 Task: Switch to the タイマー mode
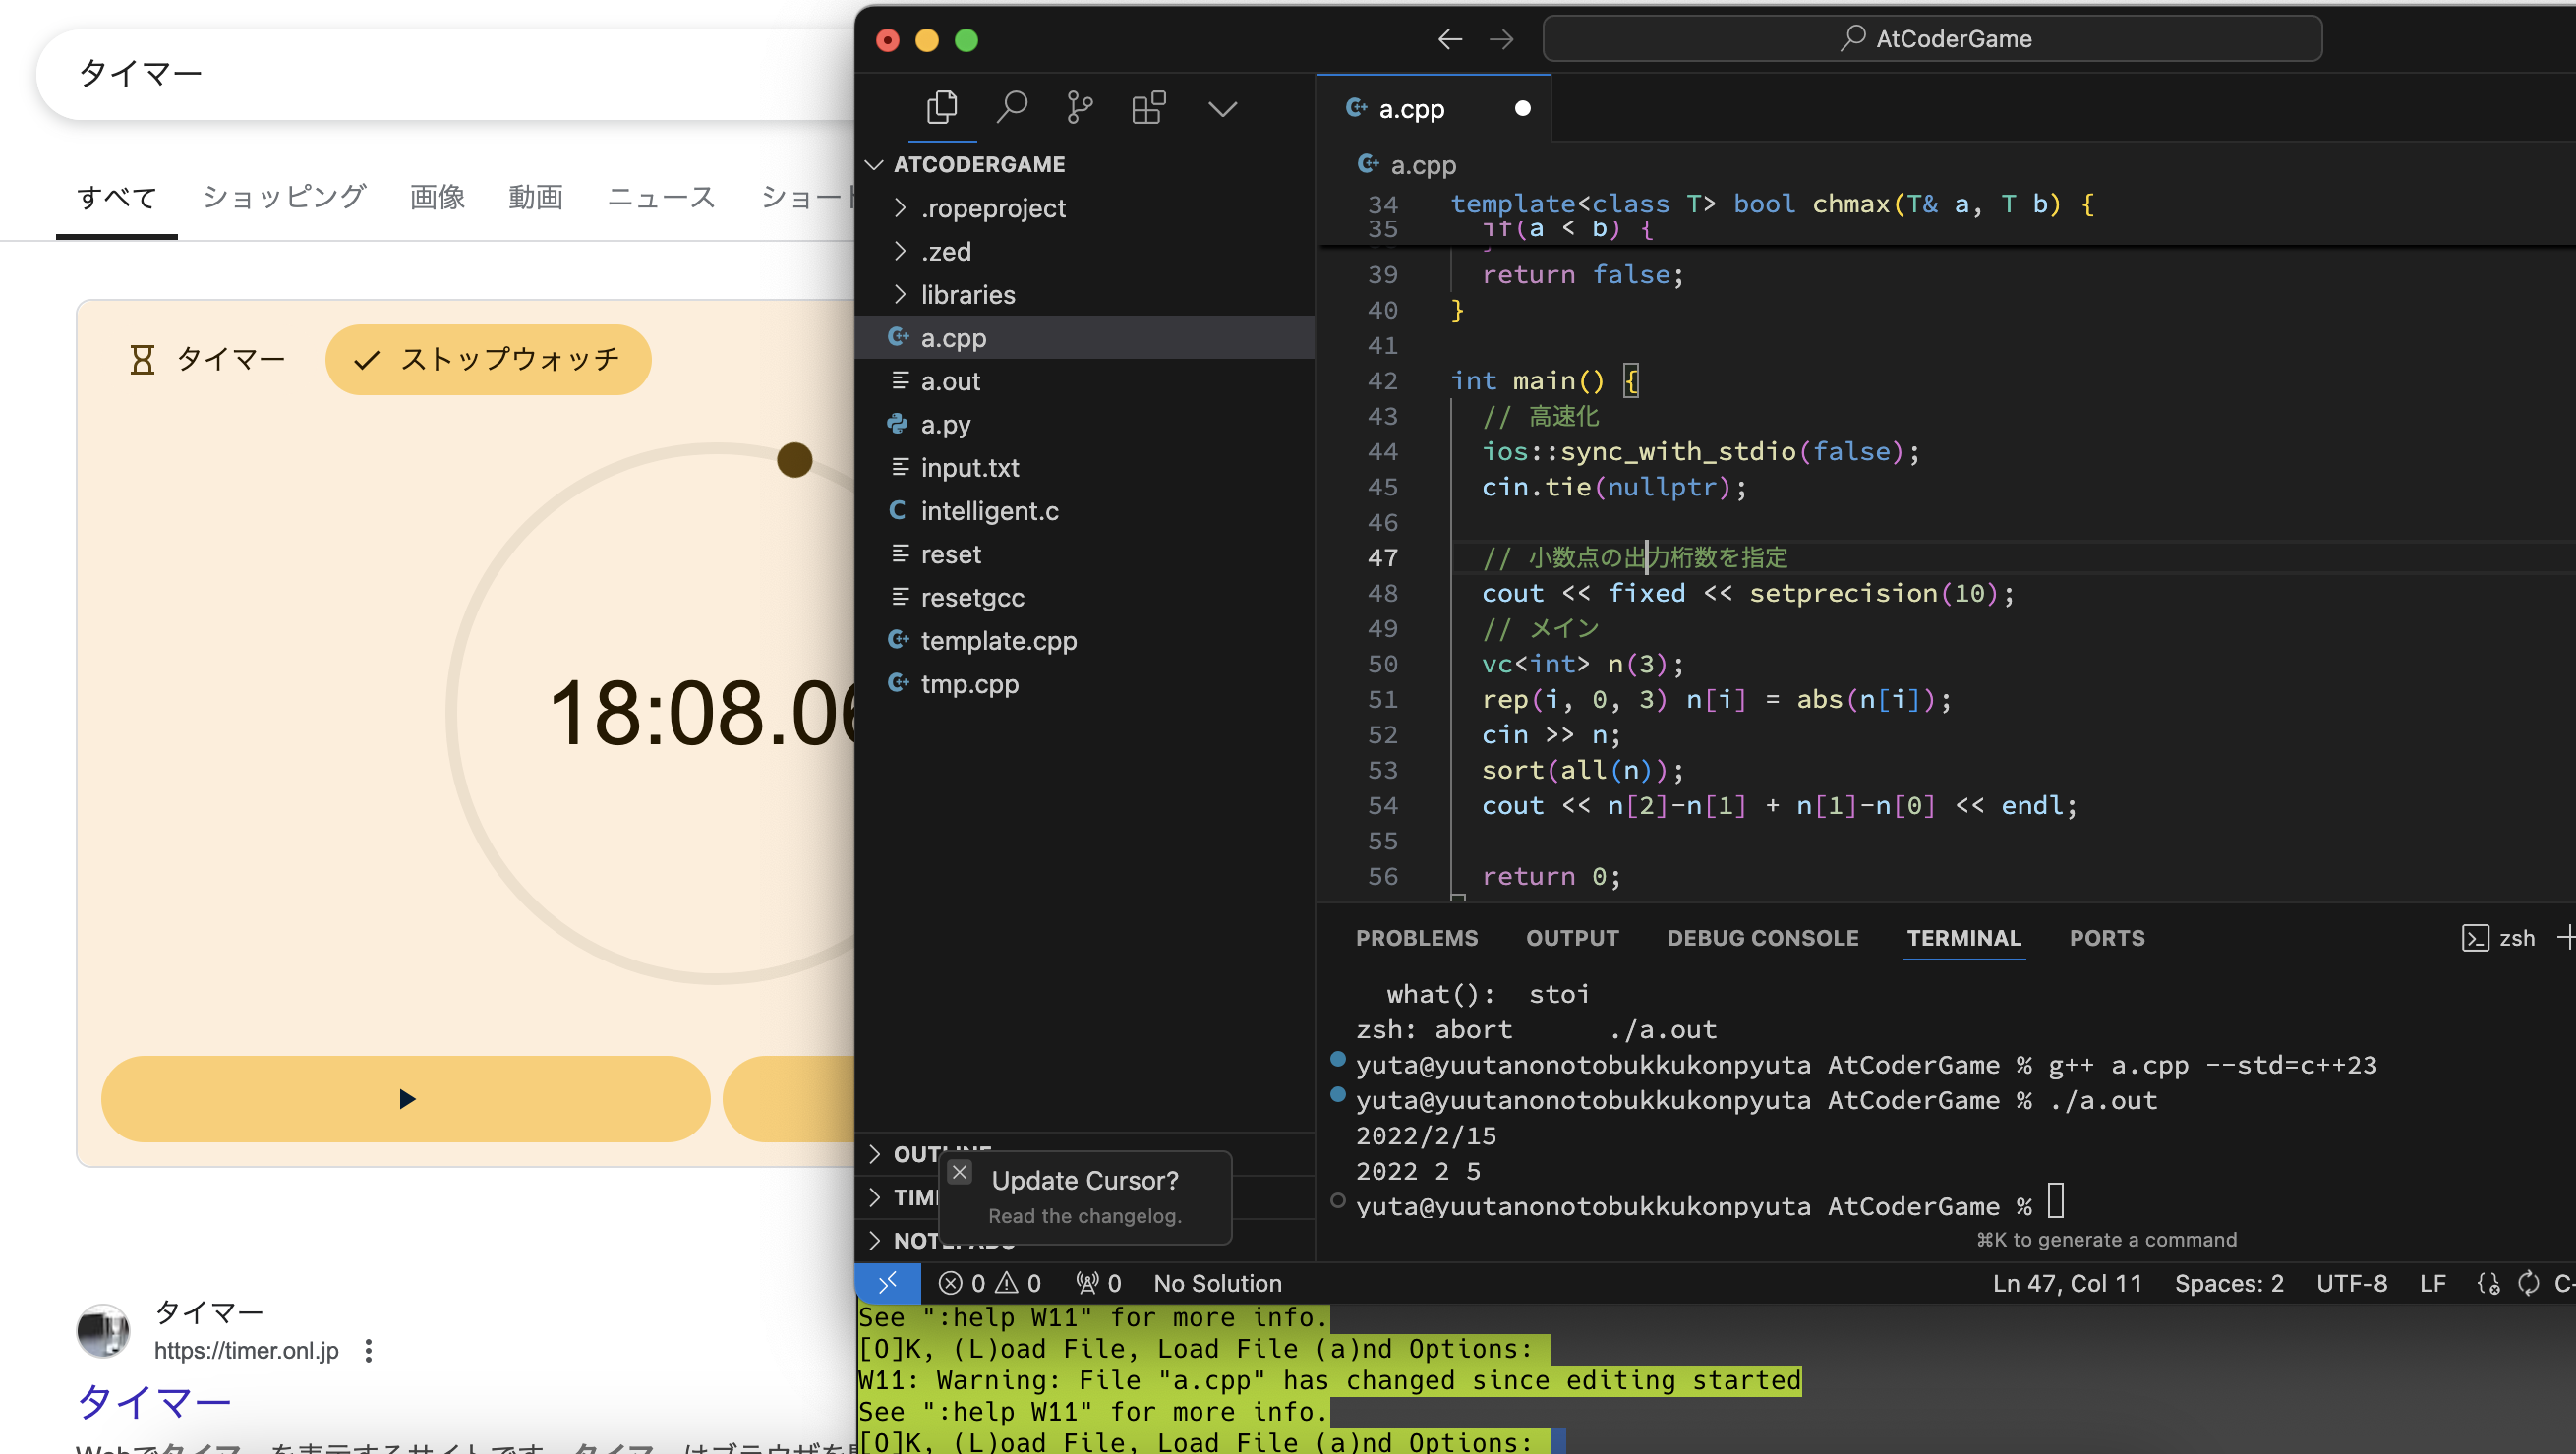[x=208, y=360]
